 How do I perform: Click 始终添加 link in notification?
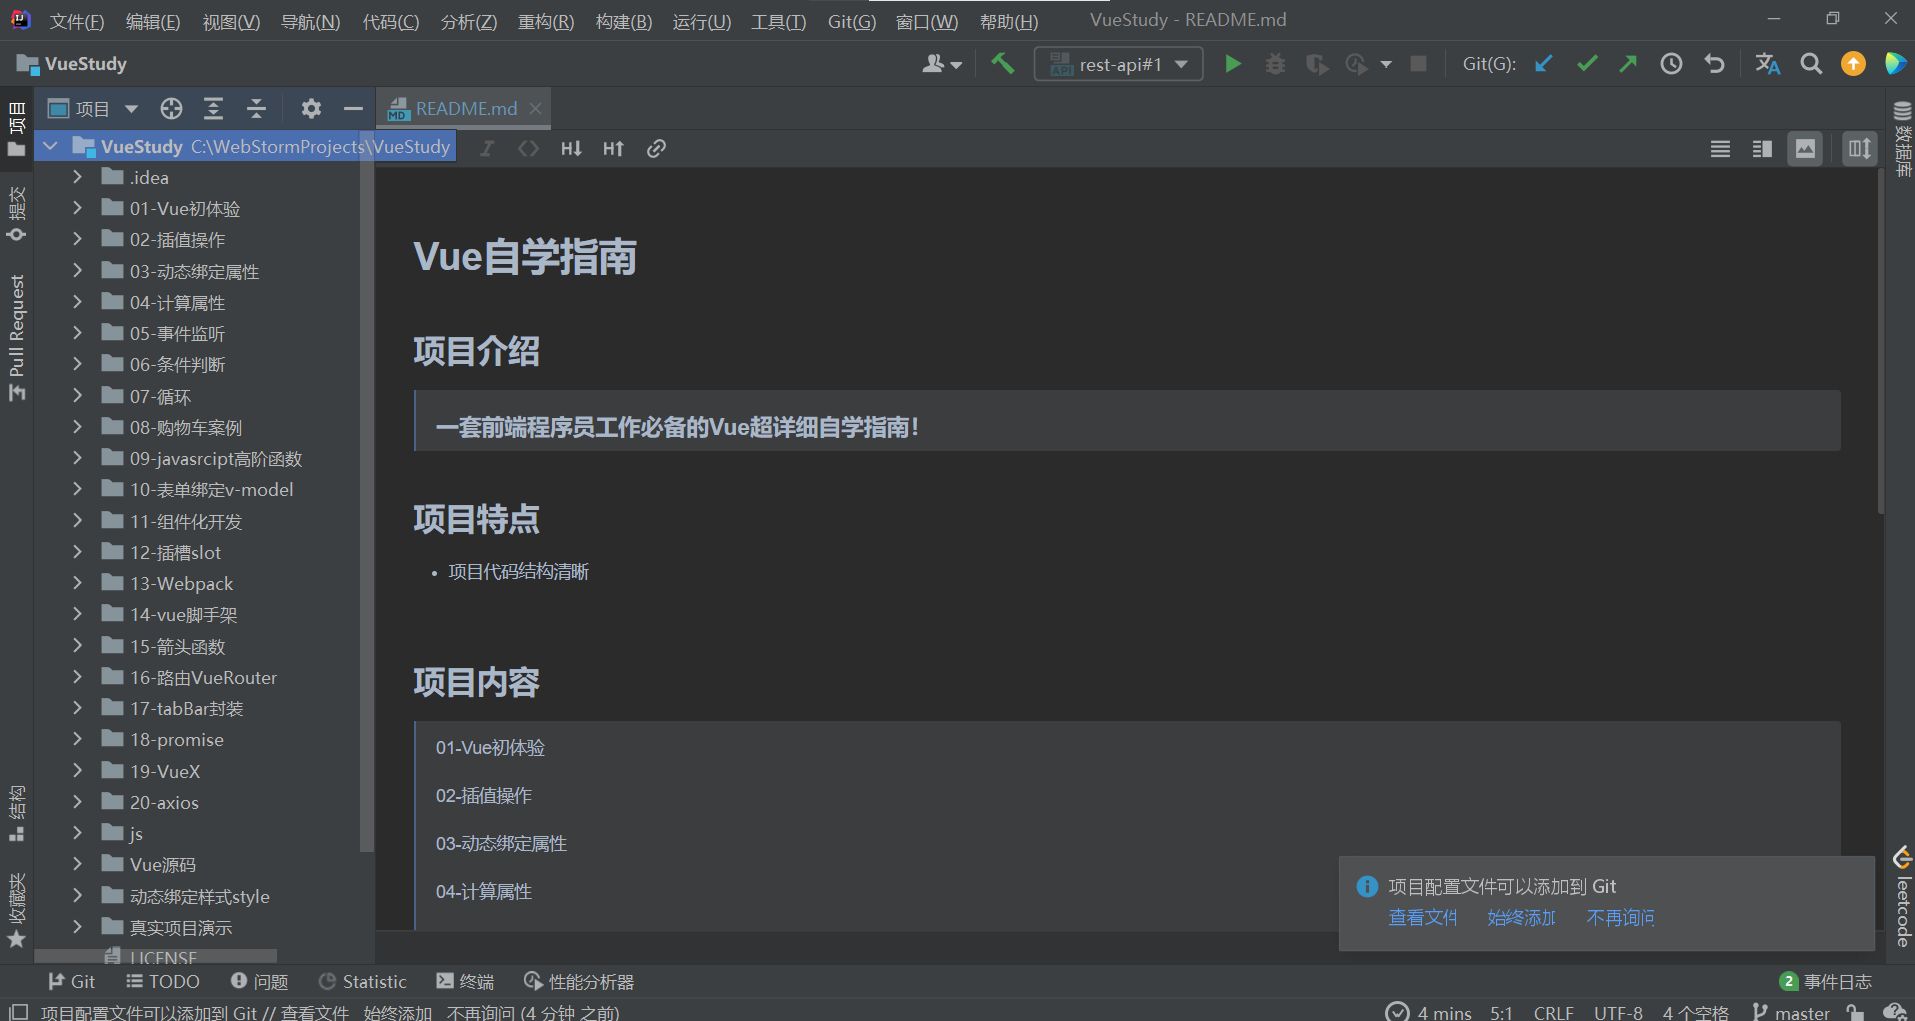[1521, 917]
